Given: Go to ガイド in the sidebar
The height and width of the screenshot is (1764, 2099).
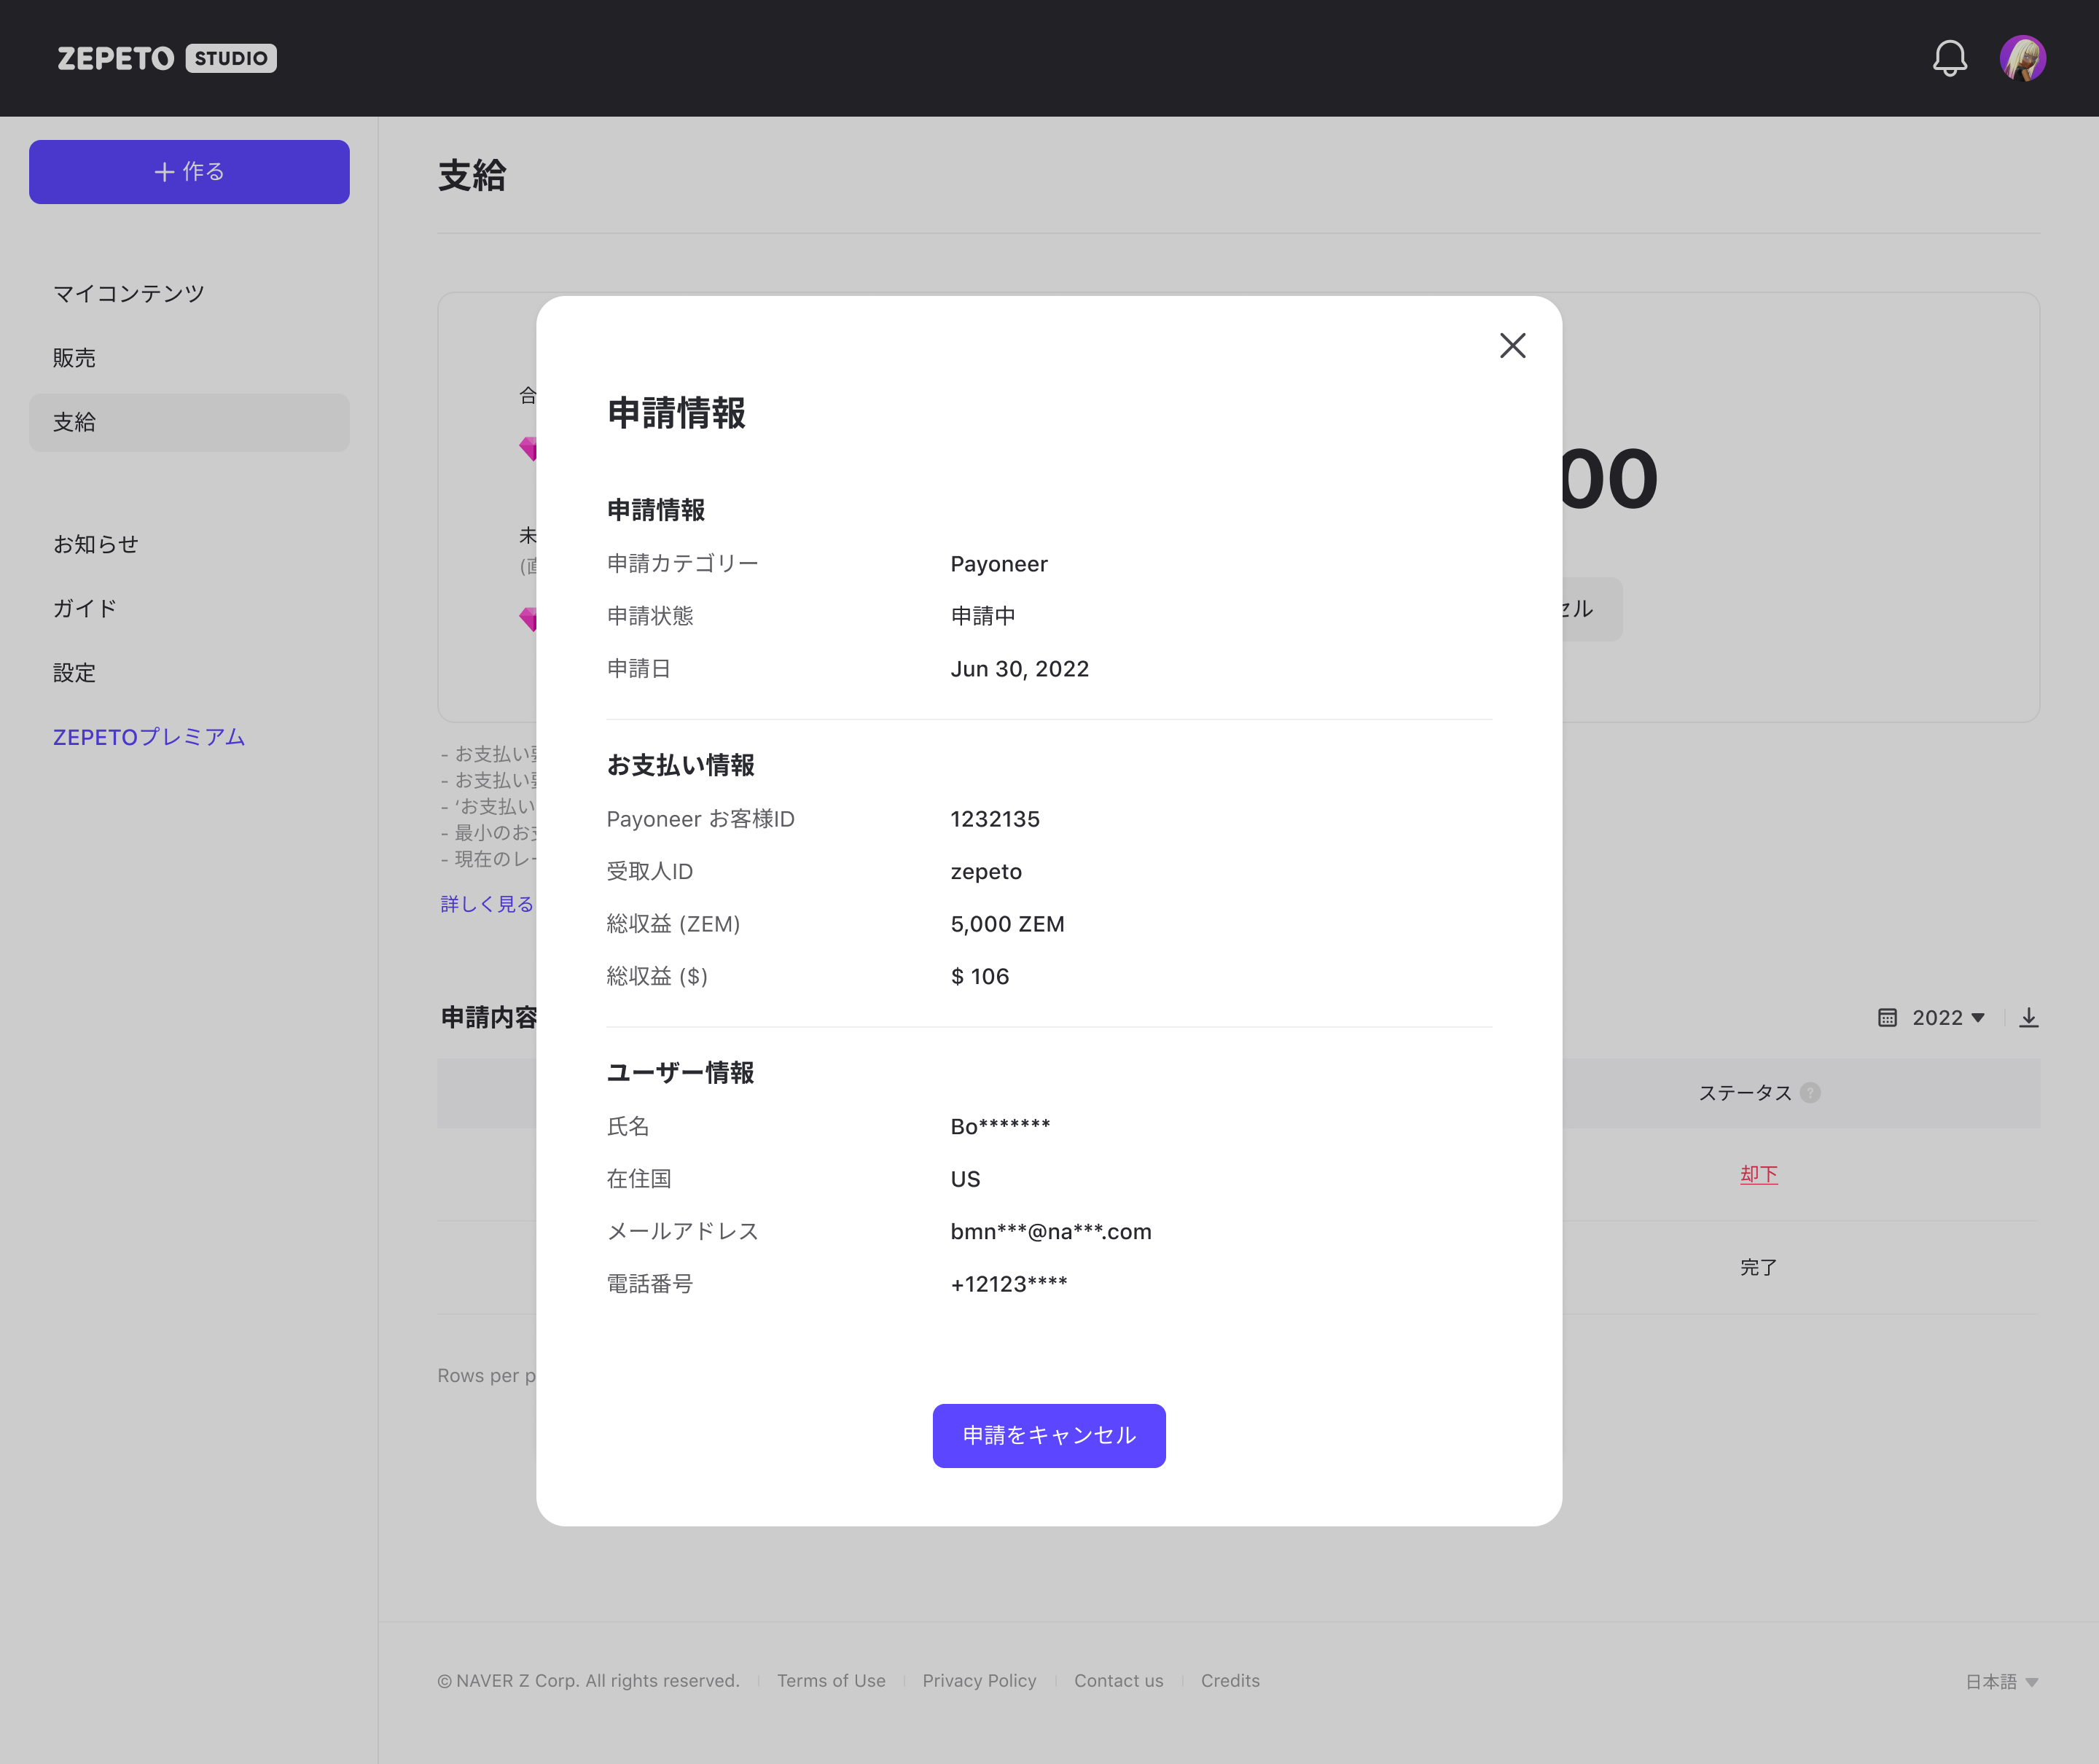Looking at the screenshot, I should click(x=85, y=608).
